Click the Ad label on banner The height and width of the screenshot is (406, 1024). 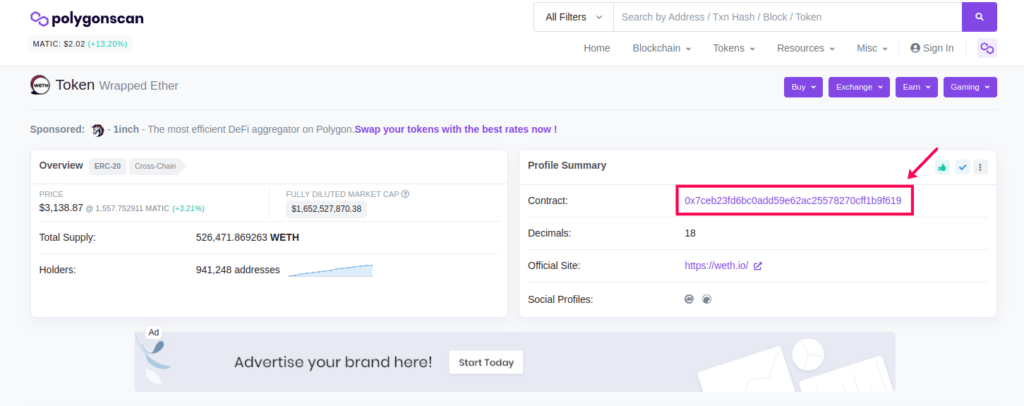point(154,332)
